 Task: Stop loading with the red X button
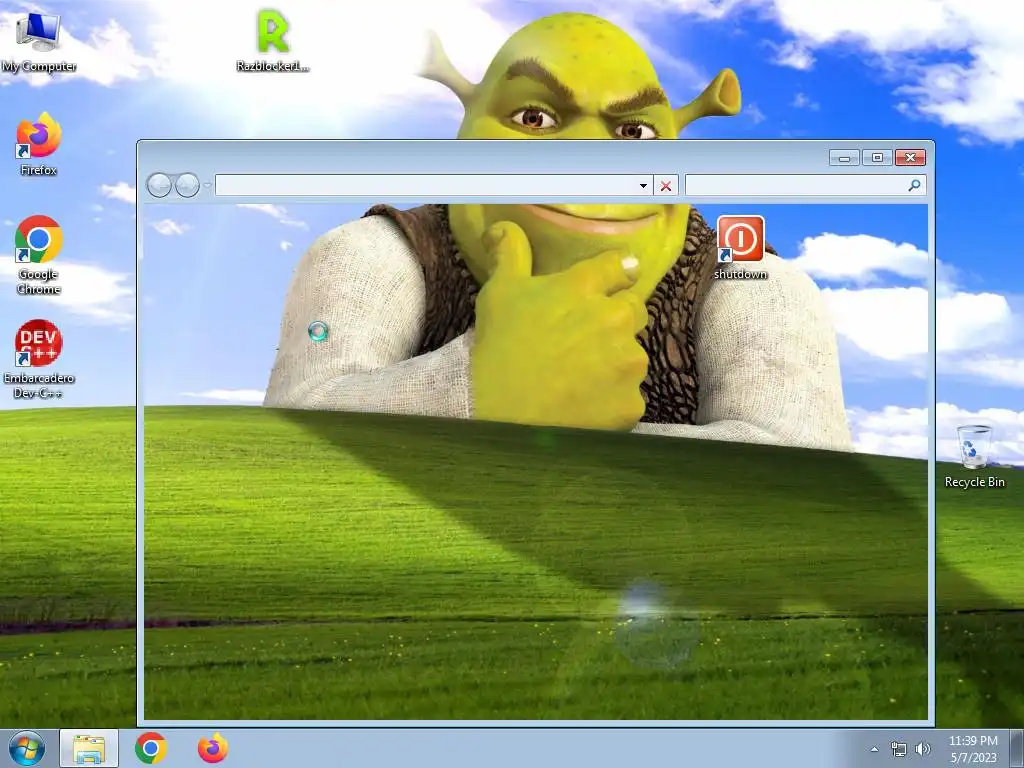click(665, 185)
